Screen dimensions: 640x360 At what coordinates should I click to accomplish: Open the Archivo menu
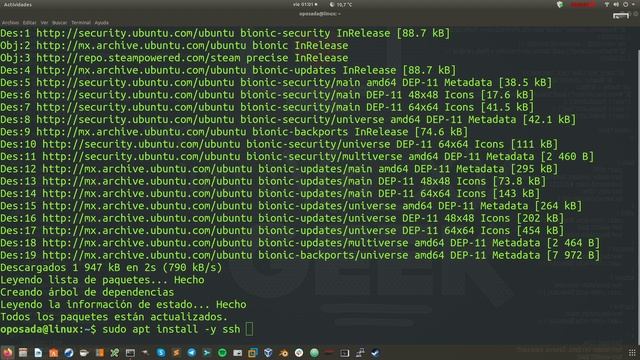tap(10, 23)
